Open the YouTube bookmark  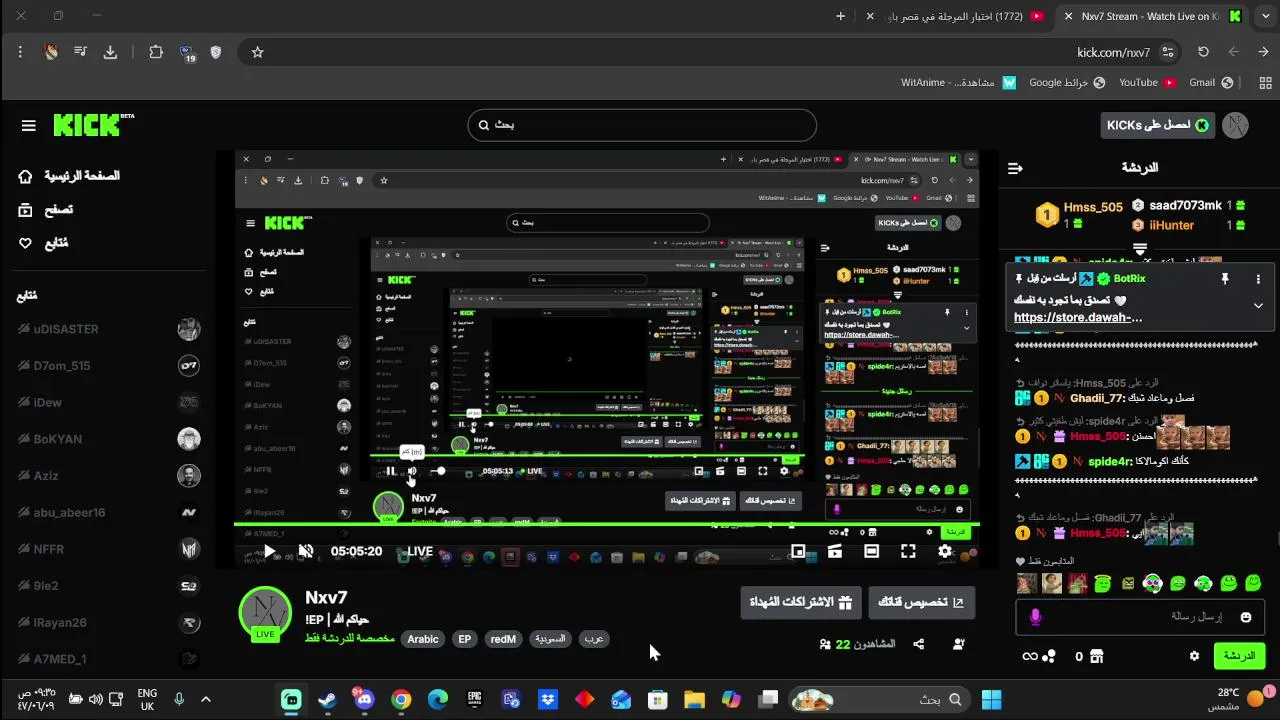[x=1147, y=83]
